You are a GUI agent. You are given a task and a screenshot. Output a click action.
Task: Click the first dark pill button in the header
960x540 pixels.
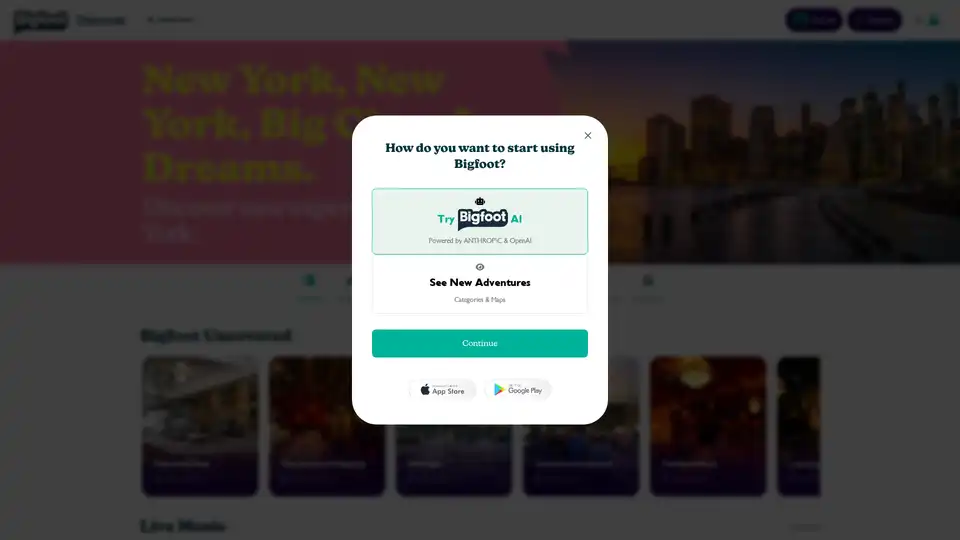[x=813, y=20]
